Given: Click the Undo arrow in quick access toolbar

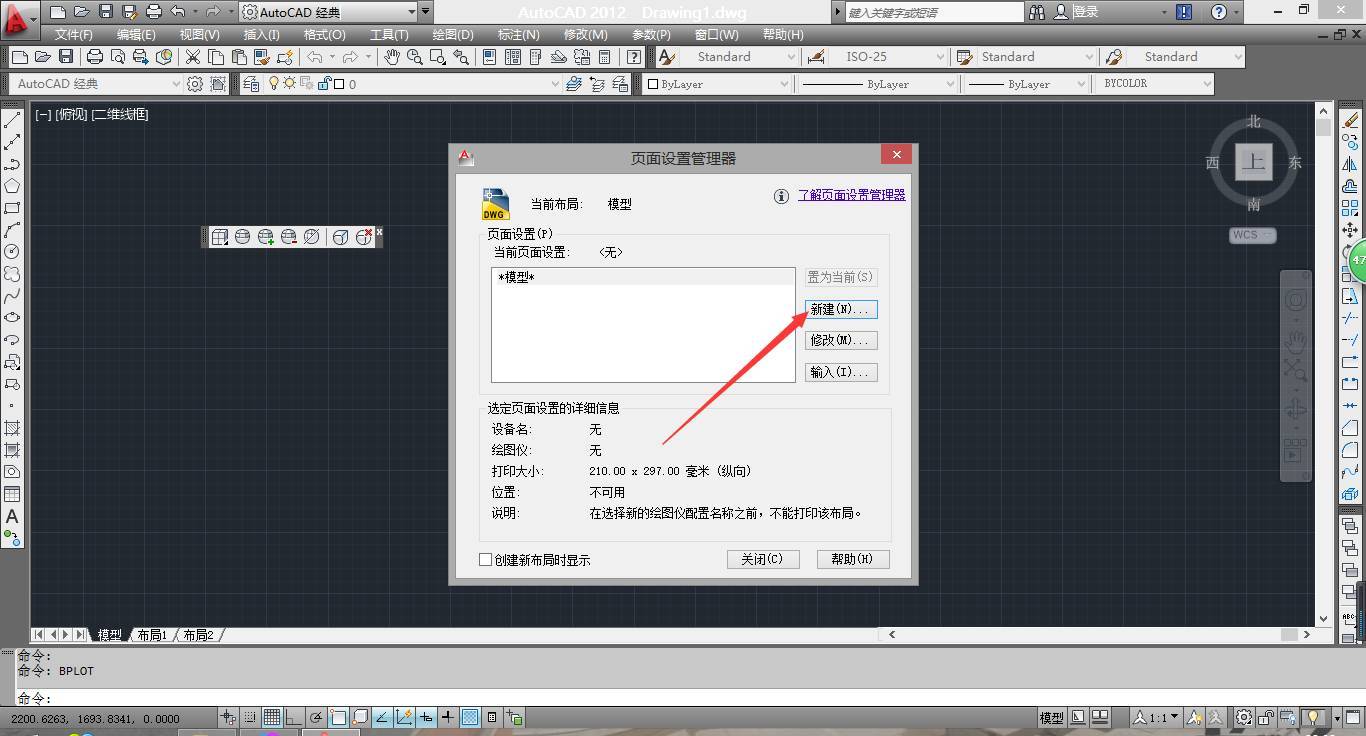Looking at the screenshot, I should click(178, 12).
